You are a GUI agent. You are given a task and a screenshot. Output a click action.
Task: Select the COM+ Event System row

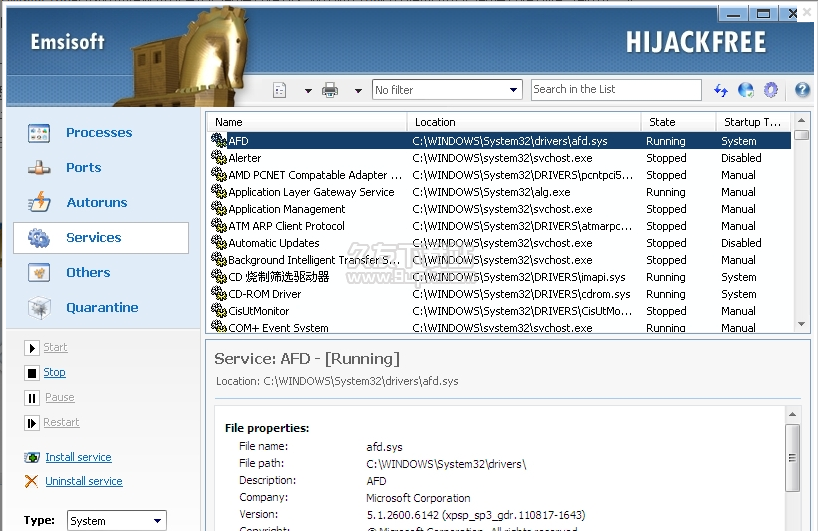(x=499, y=327)
